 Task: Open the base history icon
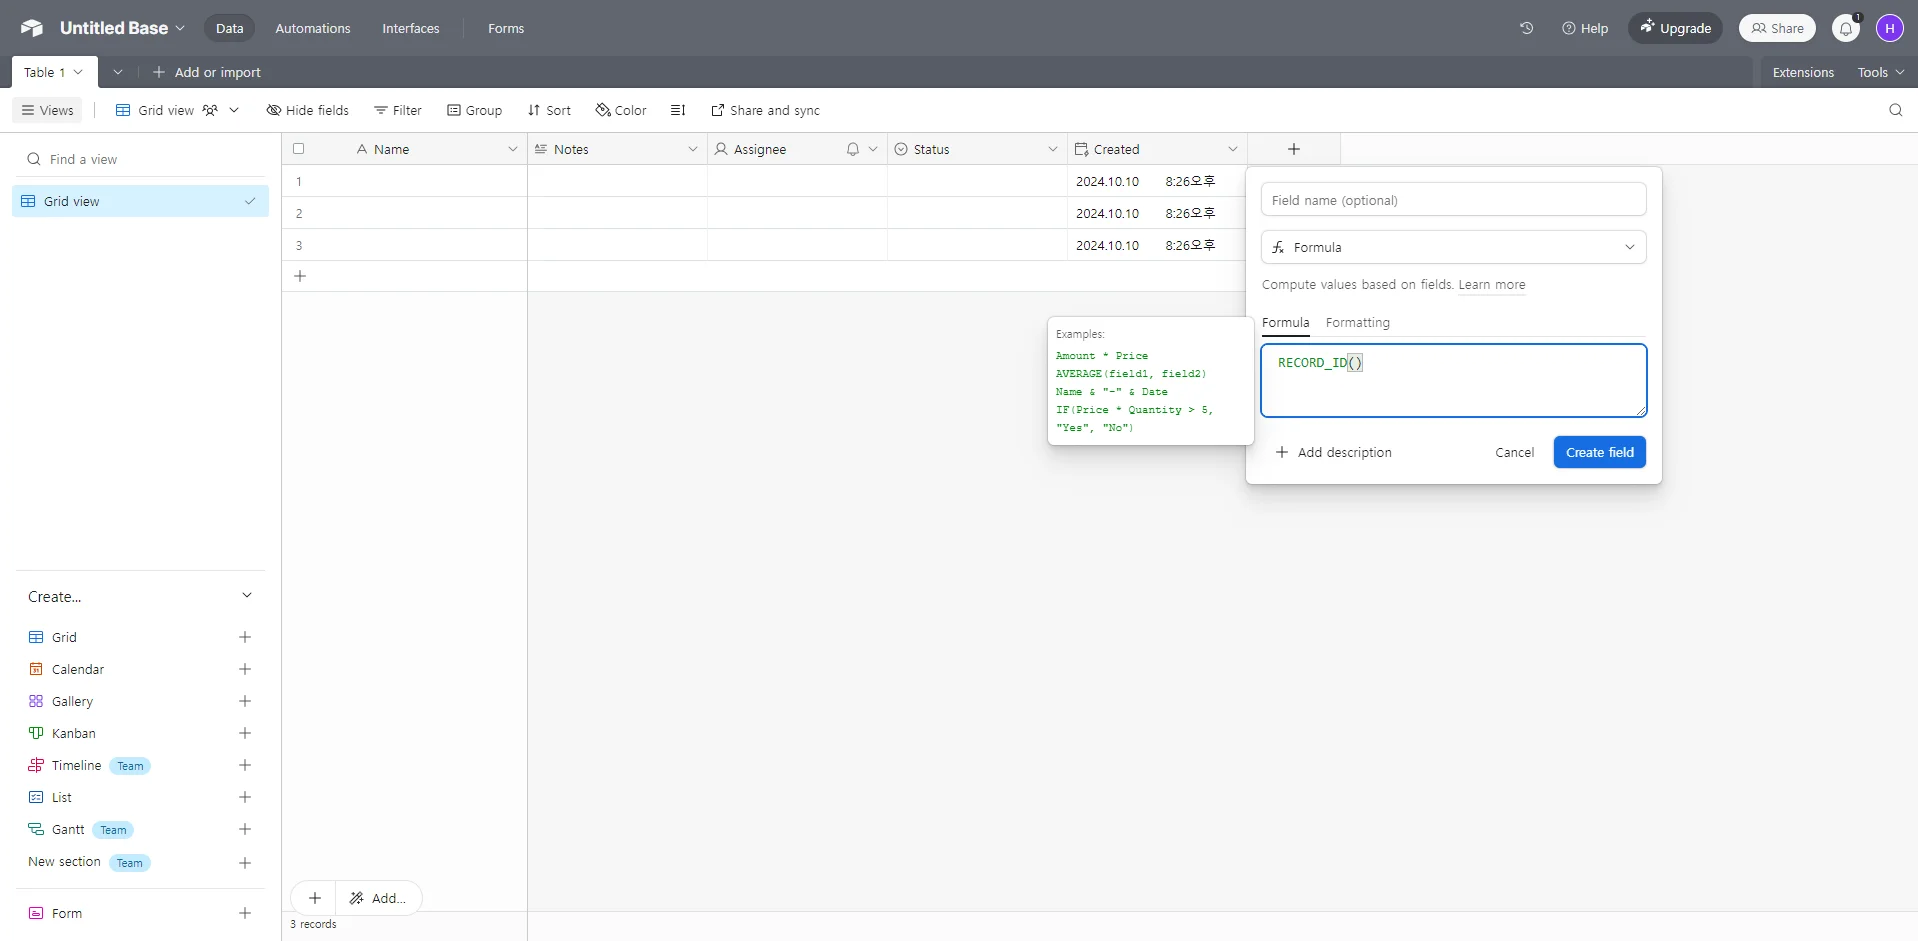click(1526, 28)
